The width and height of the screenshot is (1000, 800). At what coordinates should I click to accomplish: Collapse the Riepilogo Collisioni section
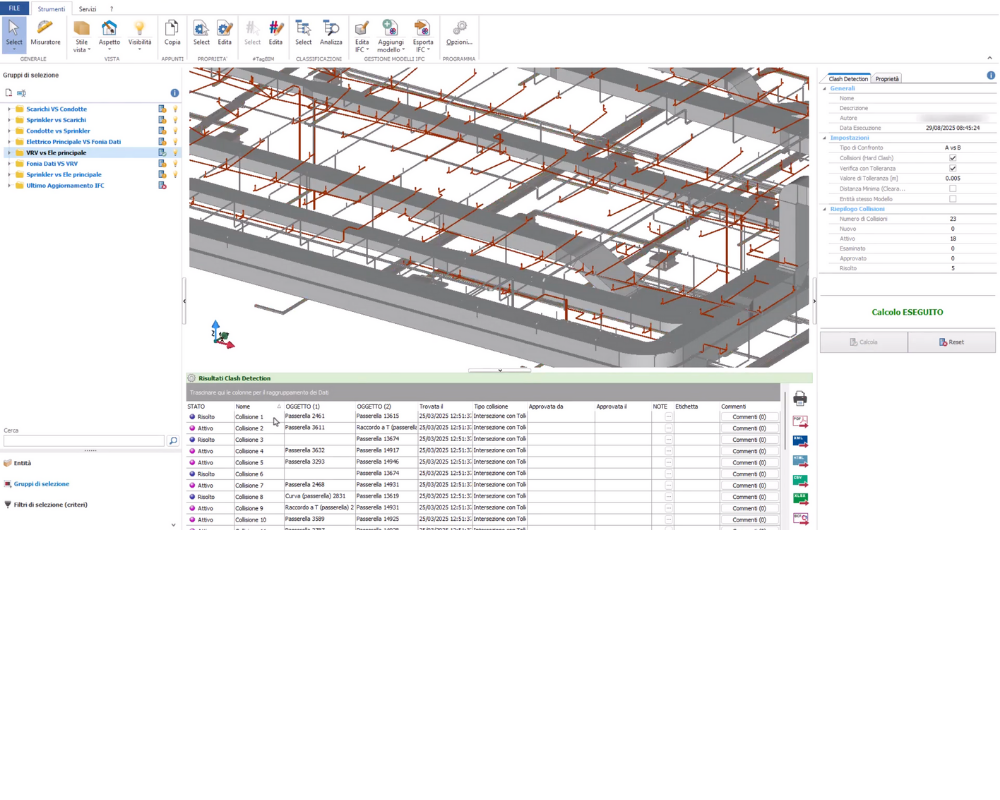click(x=825, y=209)
